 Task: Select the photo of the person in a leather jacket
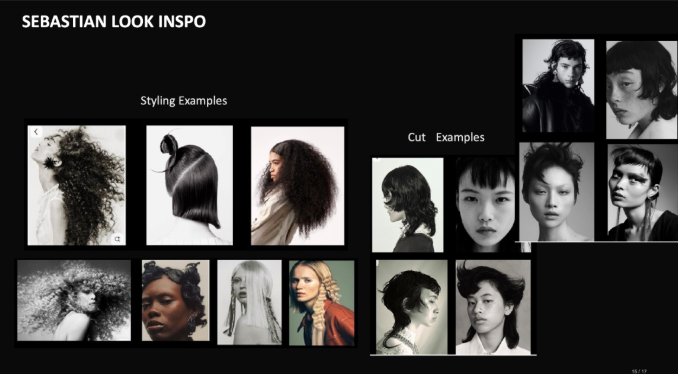click(x=558, y=86)
